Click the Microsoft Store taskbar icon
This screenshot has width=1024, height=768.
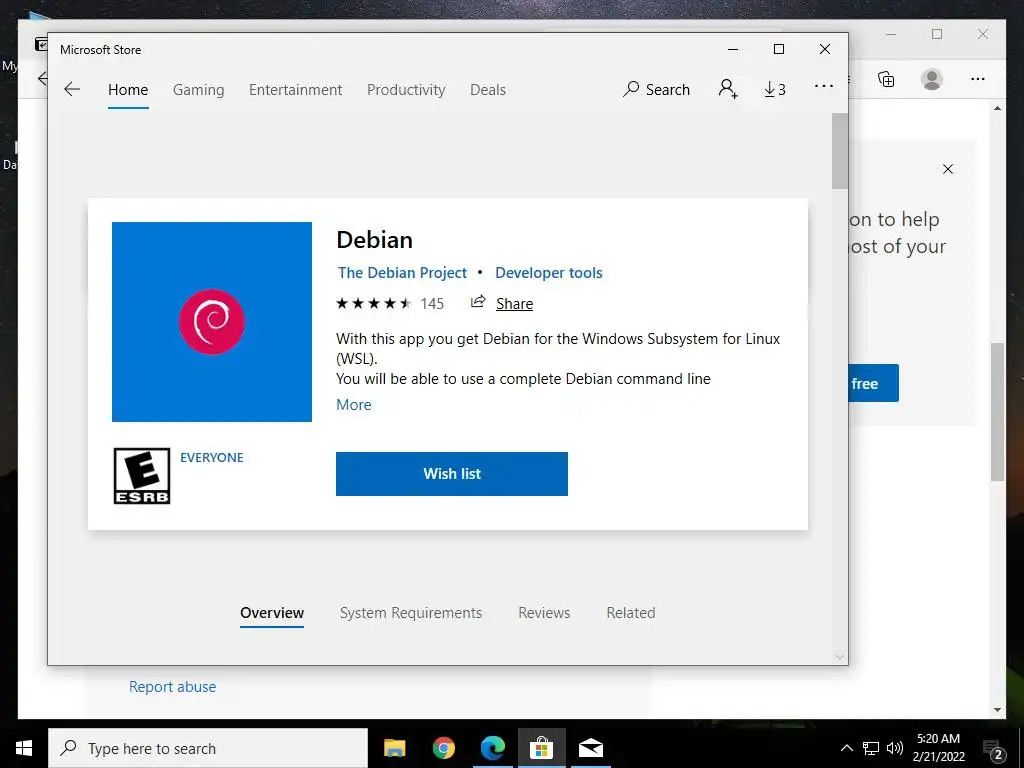click(541, 748)
